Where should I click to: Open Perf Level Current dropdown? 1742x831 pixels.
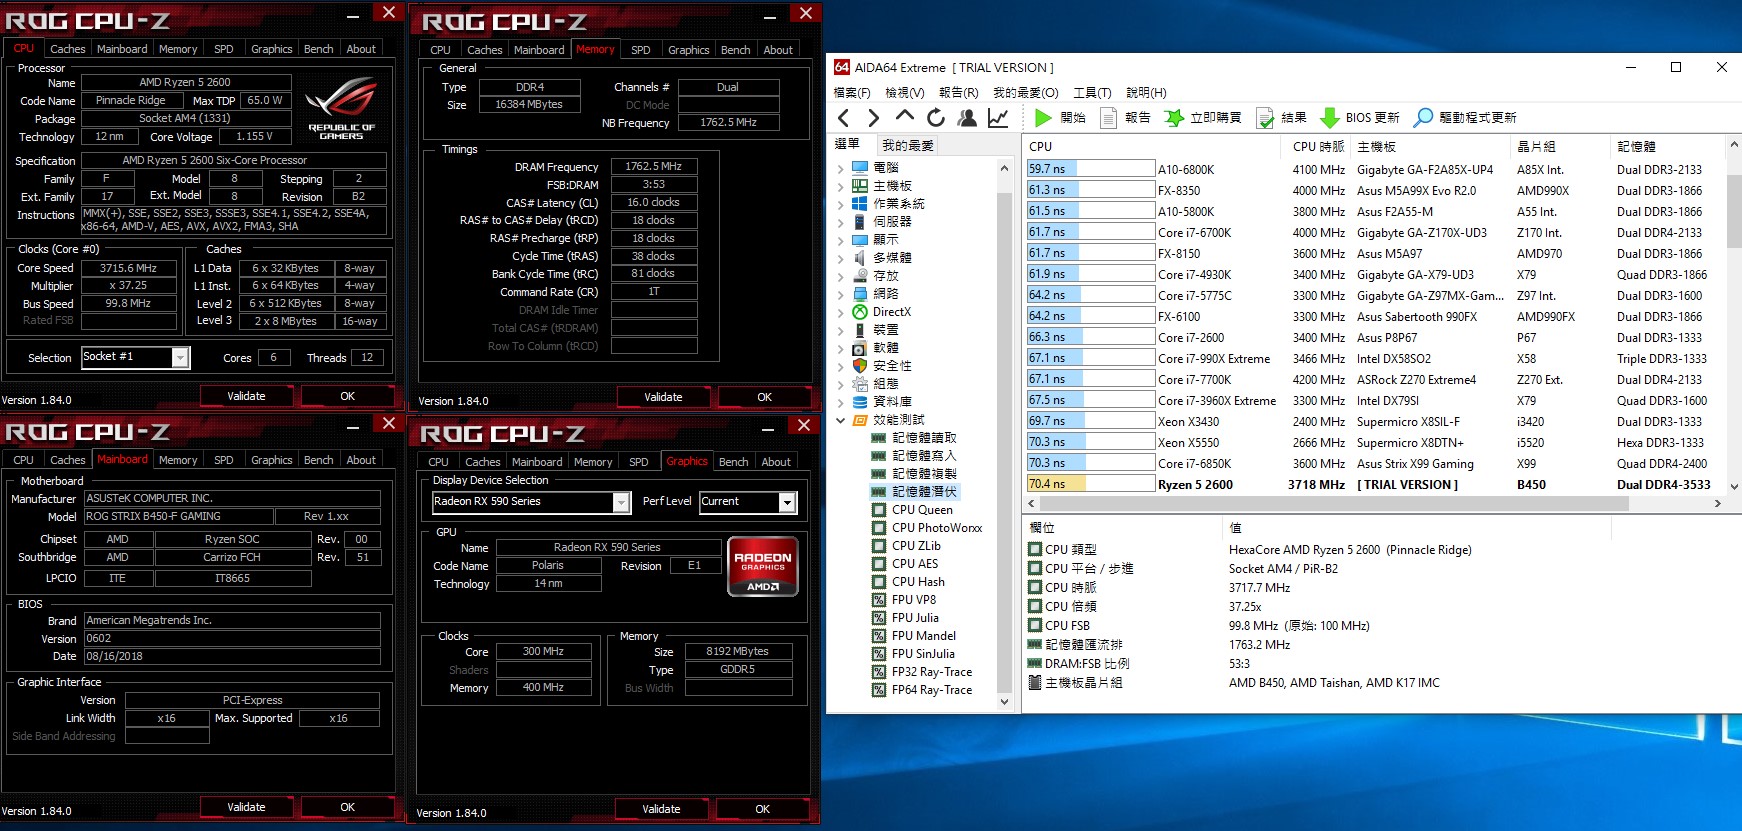(x=787, y=502)
